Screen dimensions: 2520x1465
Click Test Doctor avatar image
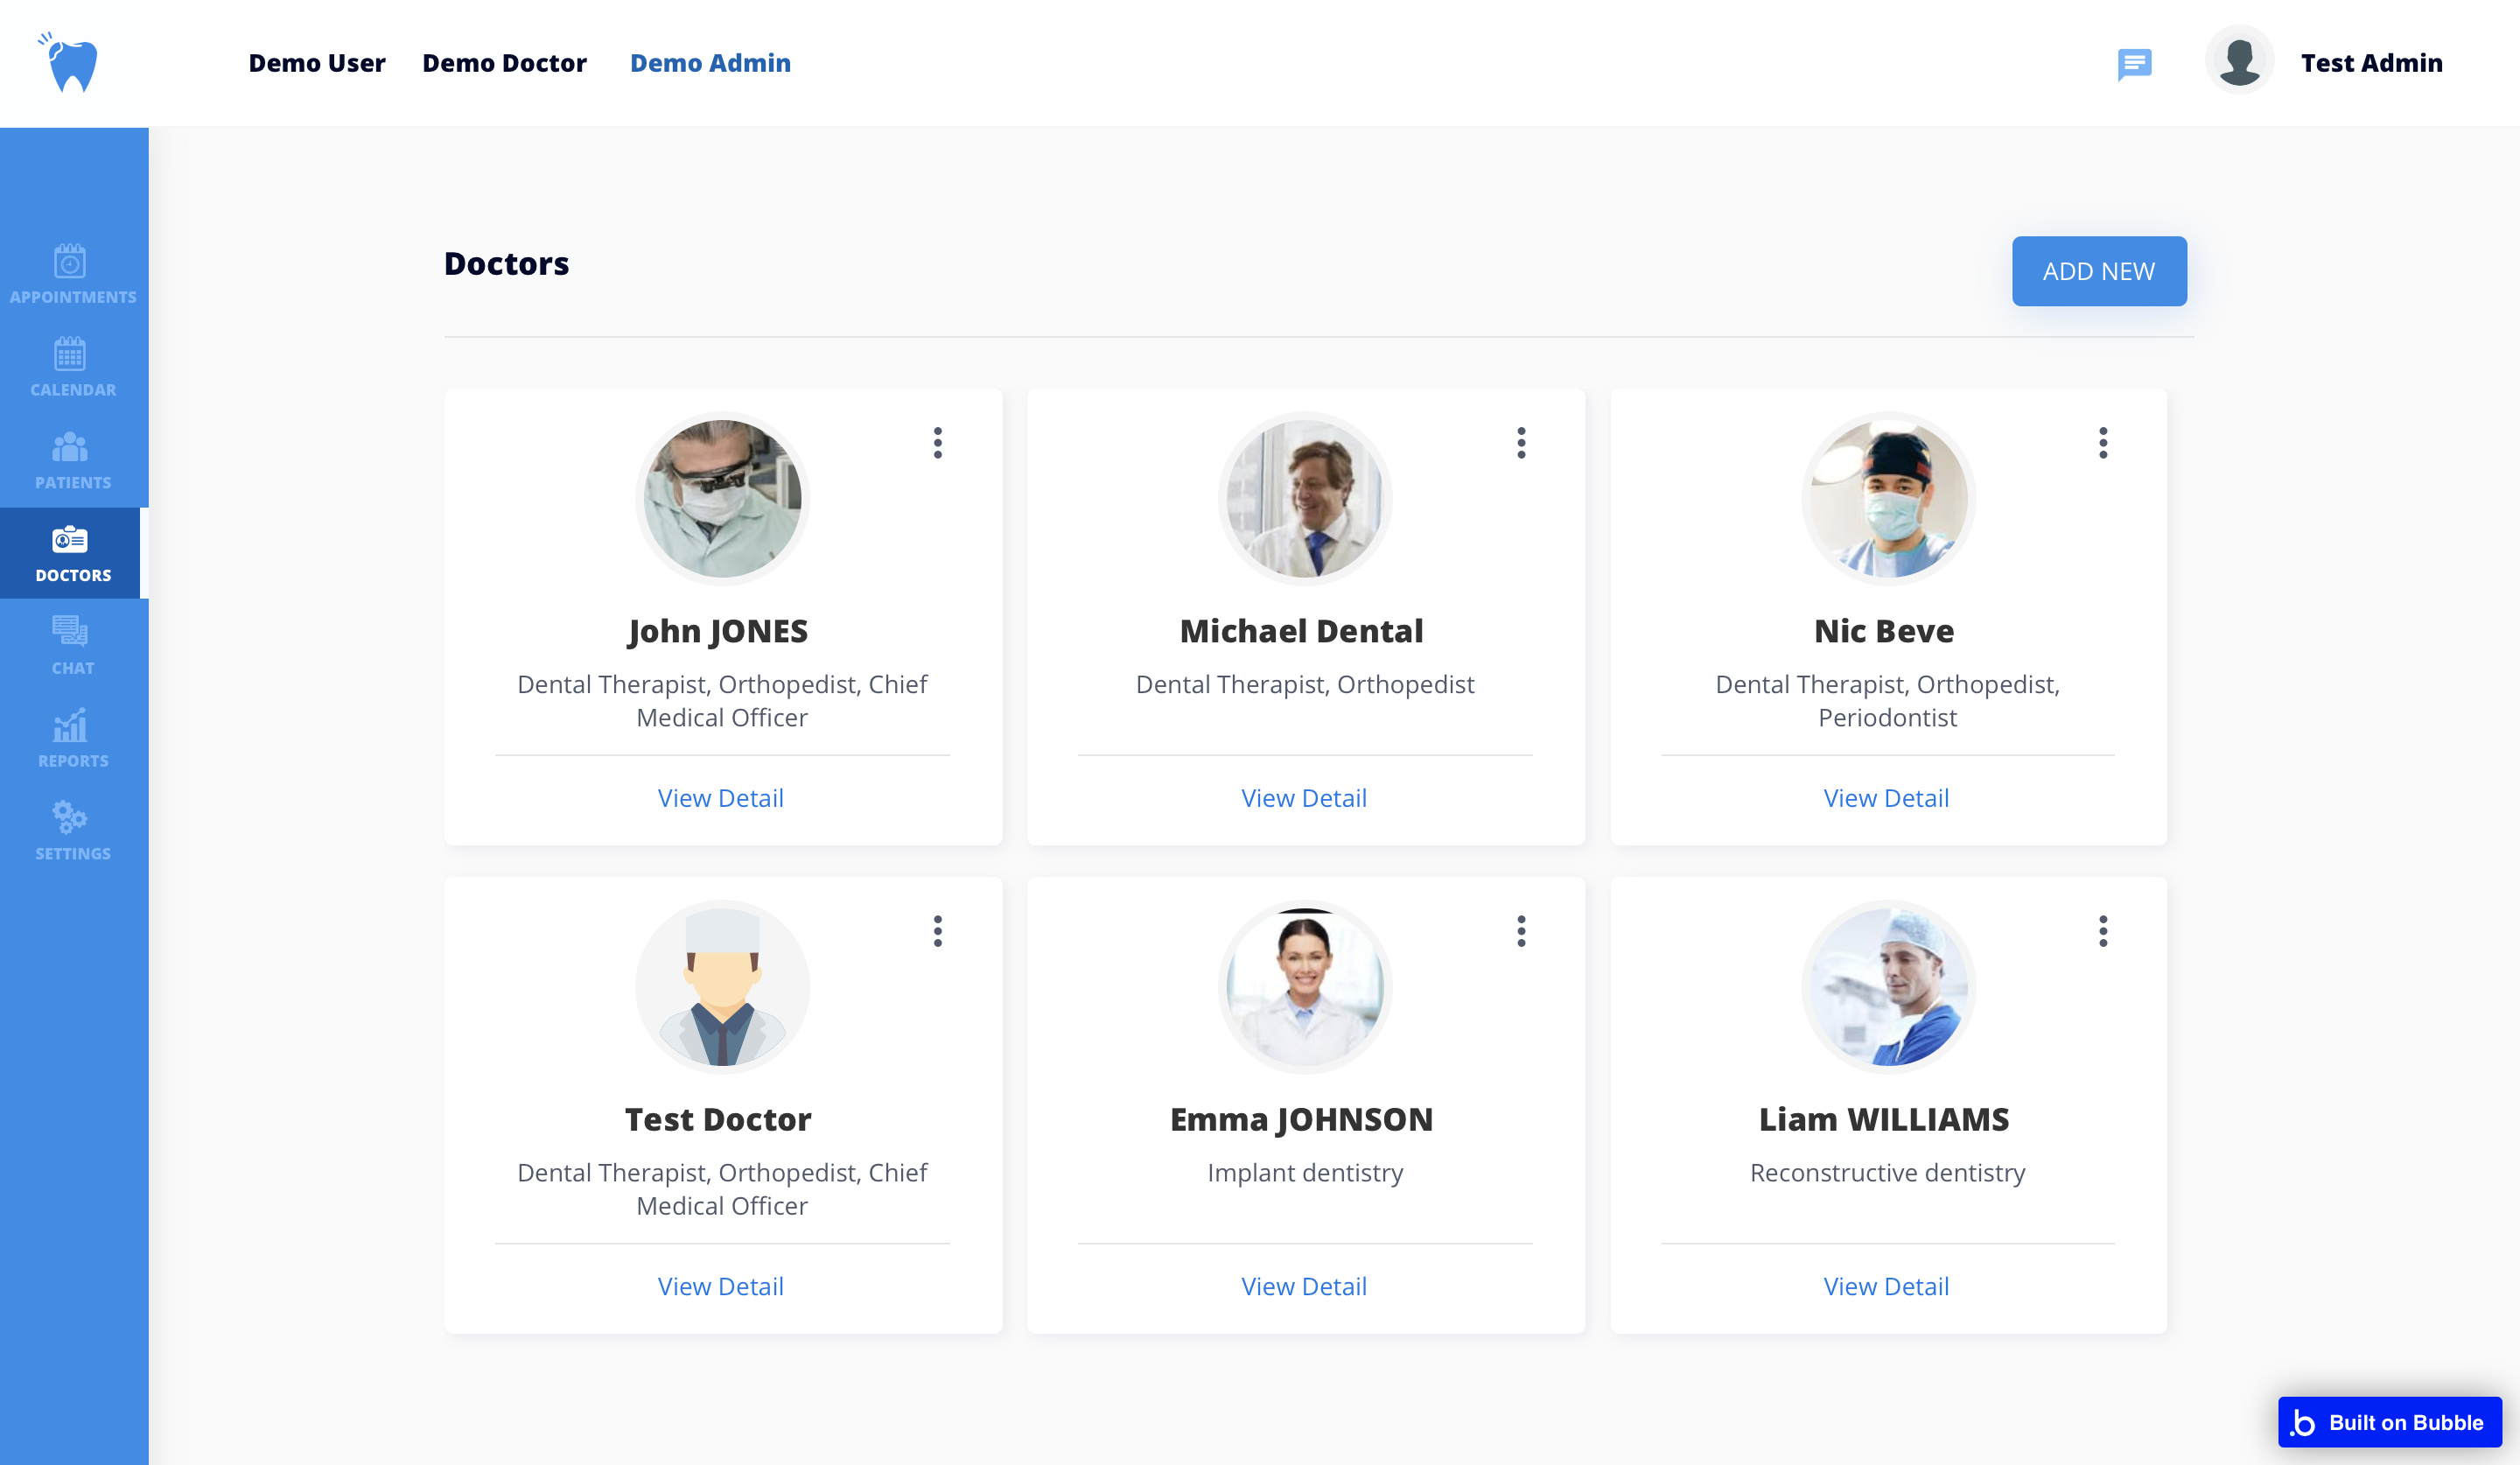722,987
